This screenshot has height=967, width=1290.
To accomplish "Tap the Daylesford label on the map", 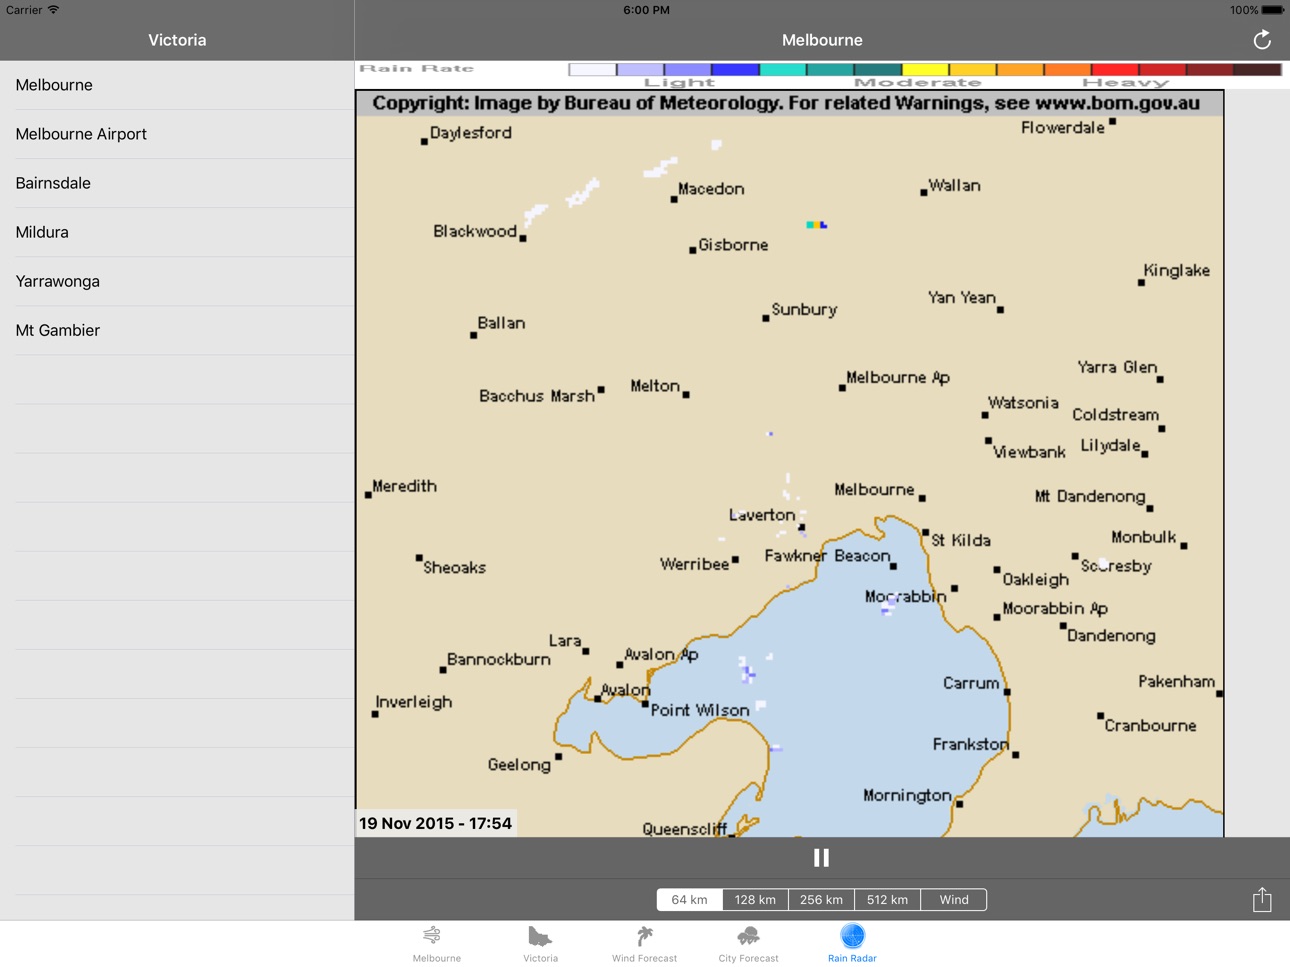I will point(471,133).
